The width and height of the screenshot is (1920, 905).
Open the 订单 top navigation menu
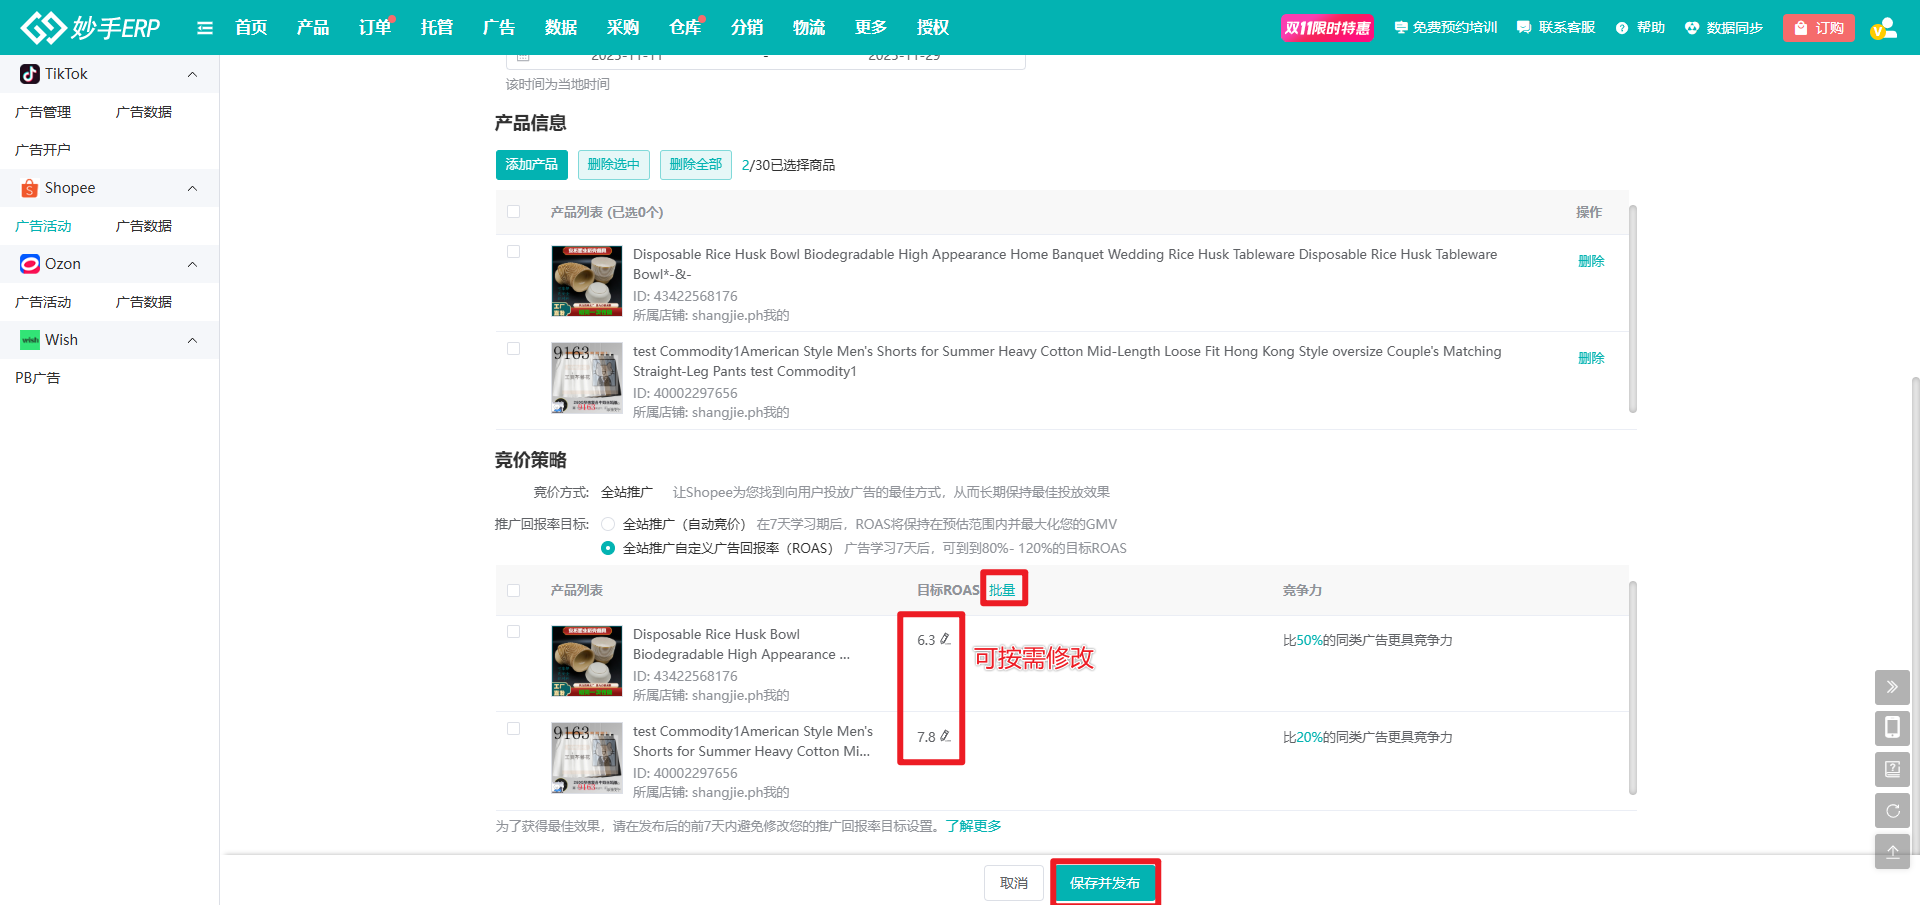[375, 28]
